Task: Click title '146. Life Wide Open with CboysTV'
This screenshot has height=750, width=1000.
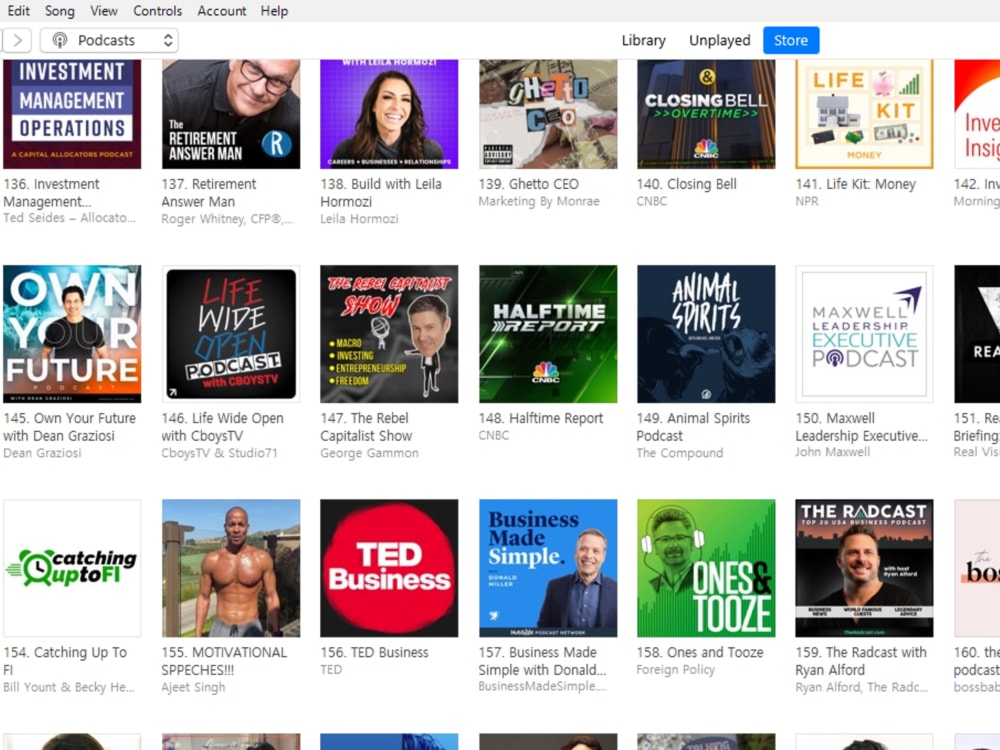Action: click(x=223, y=427)
